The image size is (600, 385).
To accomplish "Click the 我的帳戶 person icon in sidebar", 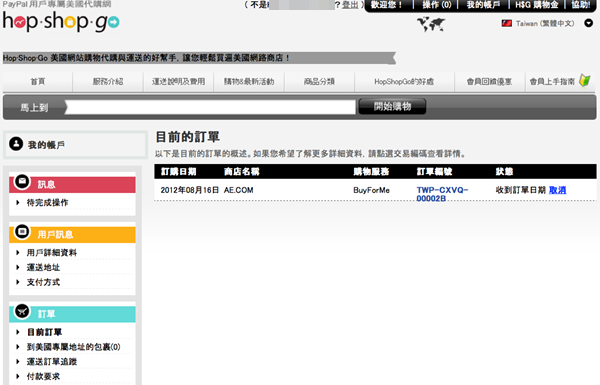I will point(16,144).
